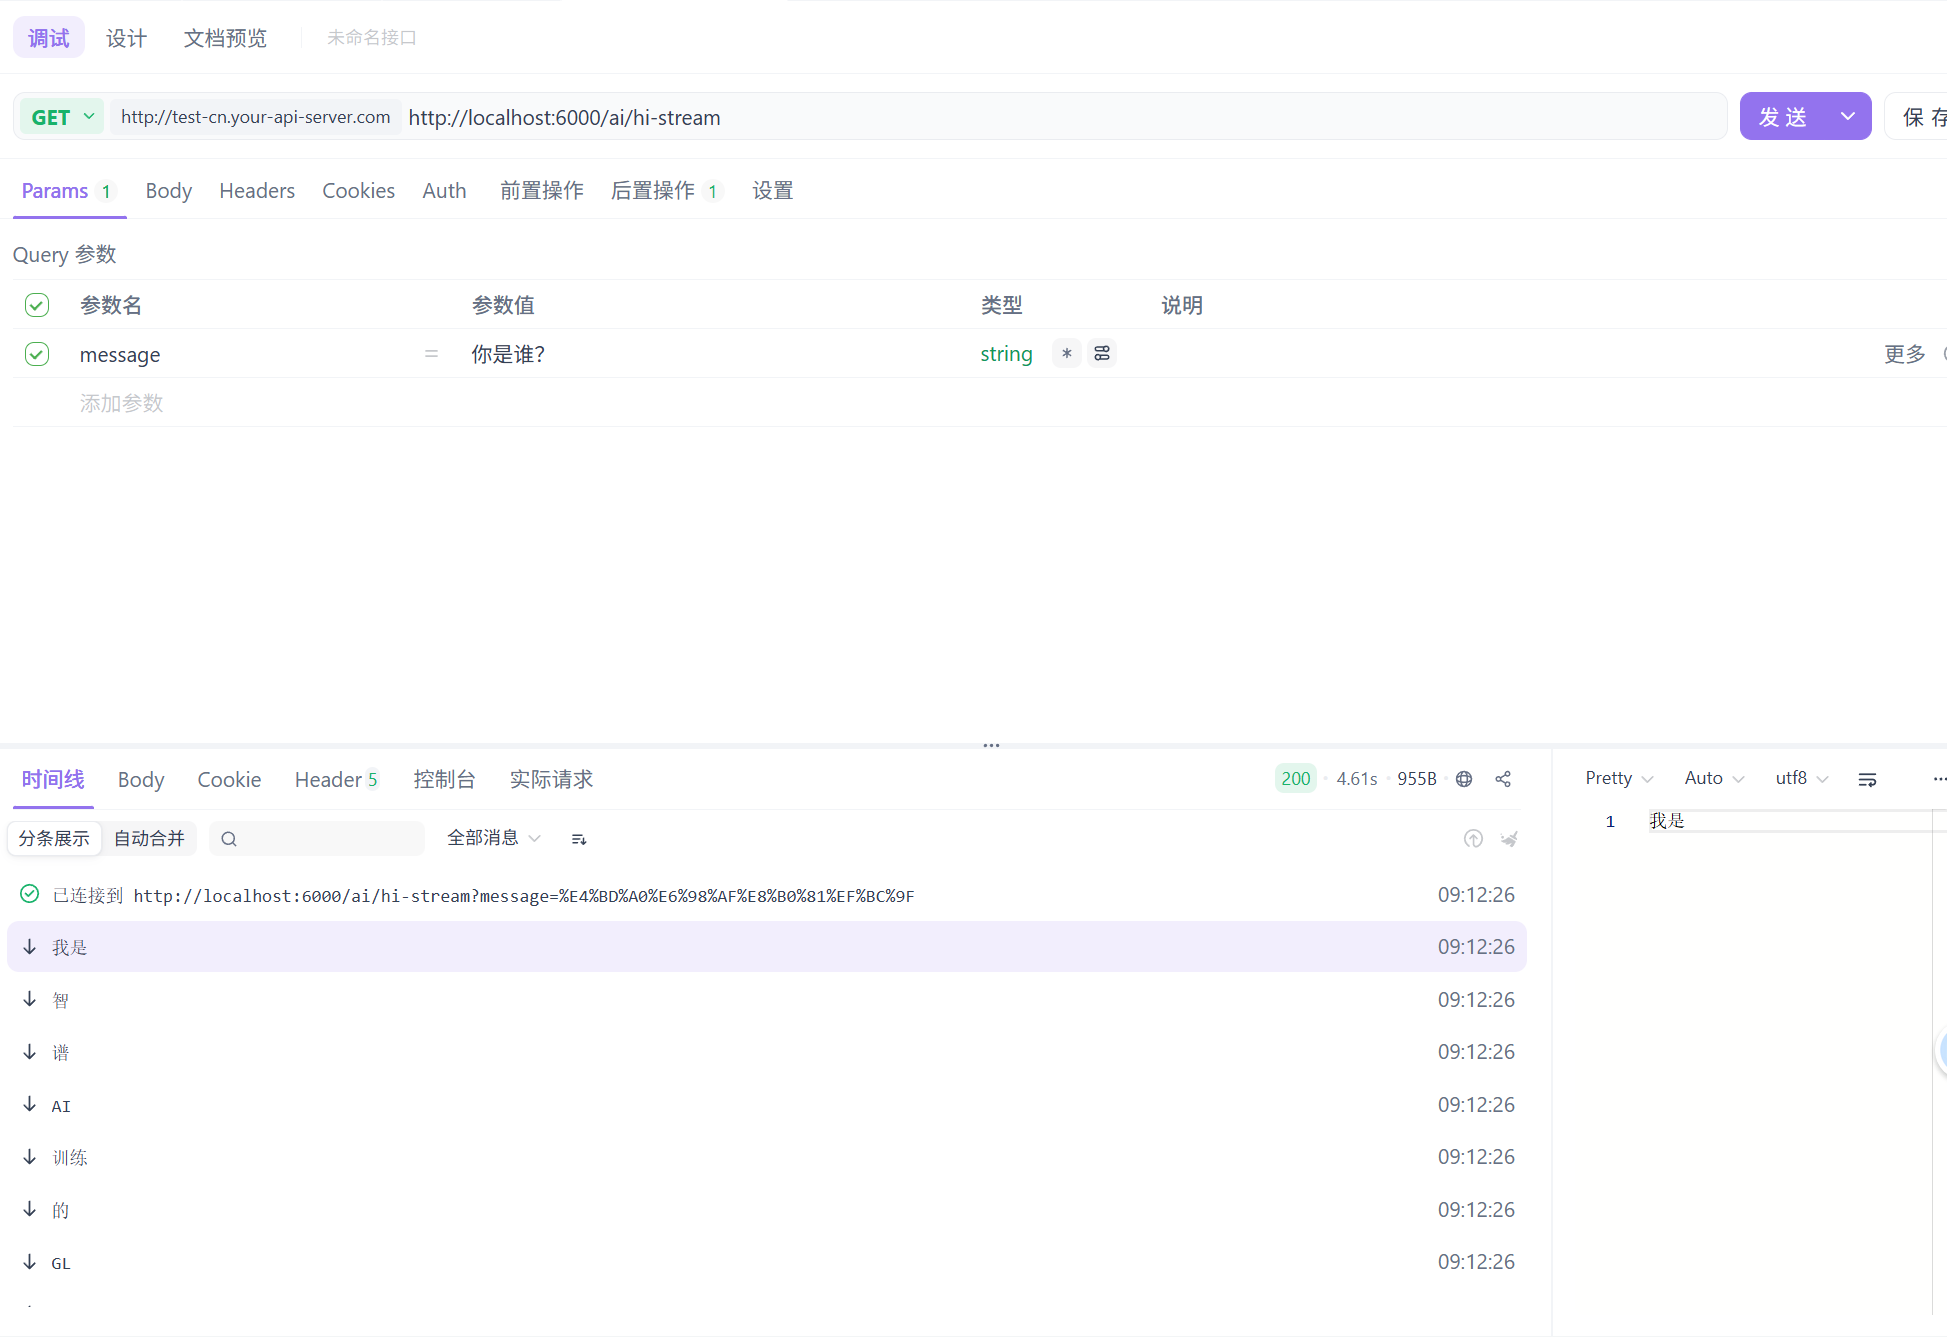1947x1341 pixels.
Task: Switch to the 实际请求 response tab
Action: click(x=551, y=779)
